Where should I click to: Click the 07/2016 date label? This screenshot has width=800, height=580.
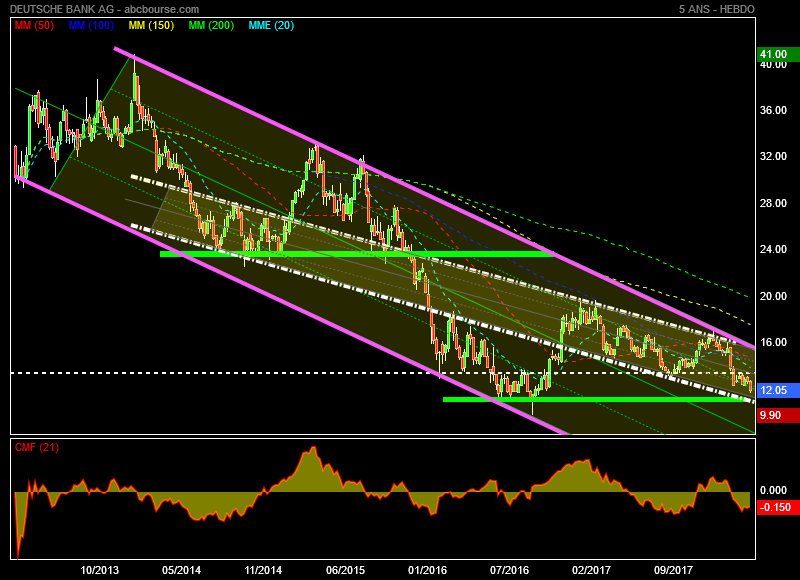click(x=510, y=570)
